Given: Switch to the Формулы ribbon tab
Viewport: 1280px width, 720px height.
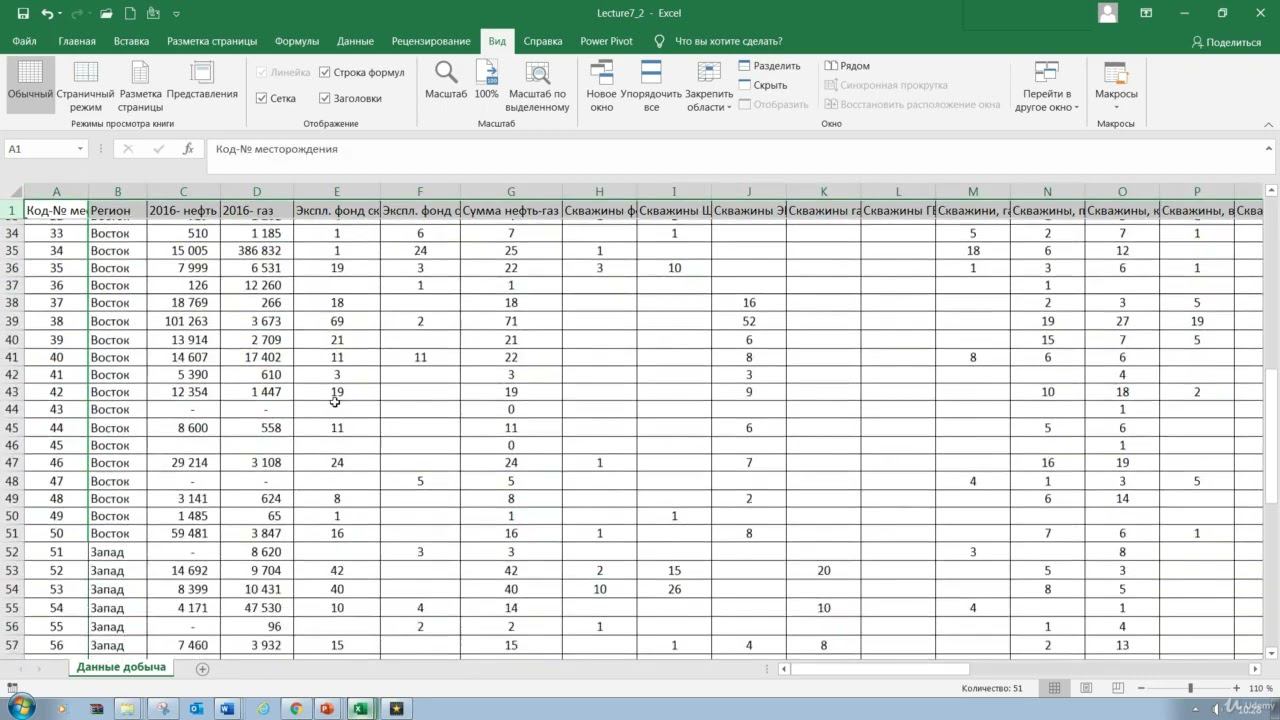Looking at the screenshot, I should (297, 41).
